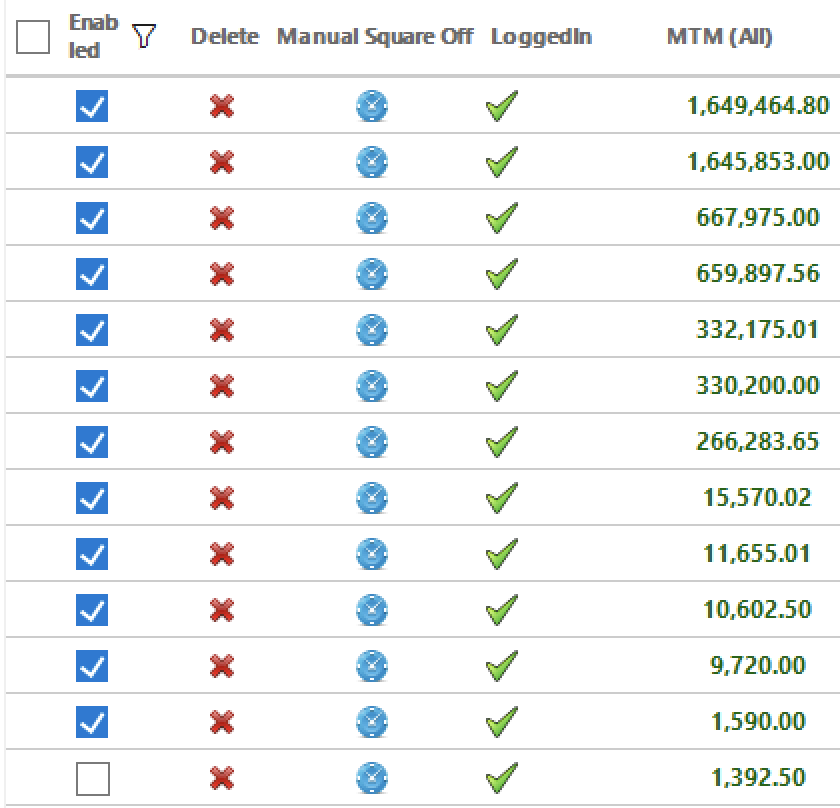This screenshot has height=808, width=840.
Task: Uncheck Enabled for row 11,655.01
Action: 92,554
